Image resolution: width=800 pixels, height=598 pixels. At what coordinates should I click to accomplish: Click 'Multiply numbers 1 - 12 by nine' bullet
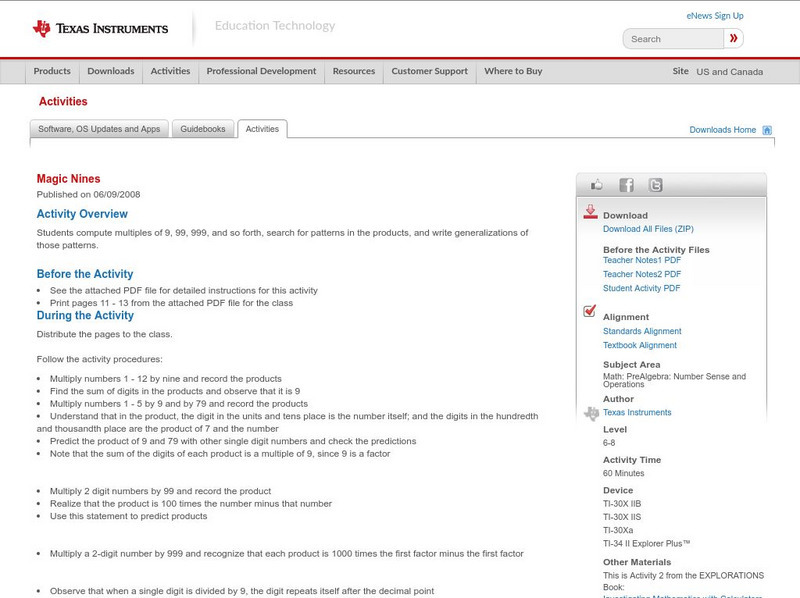[166, 379]
